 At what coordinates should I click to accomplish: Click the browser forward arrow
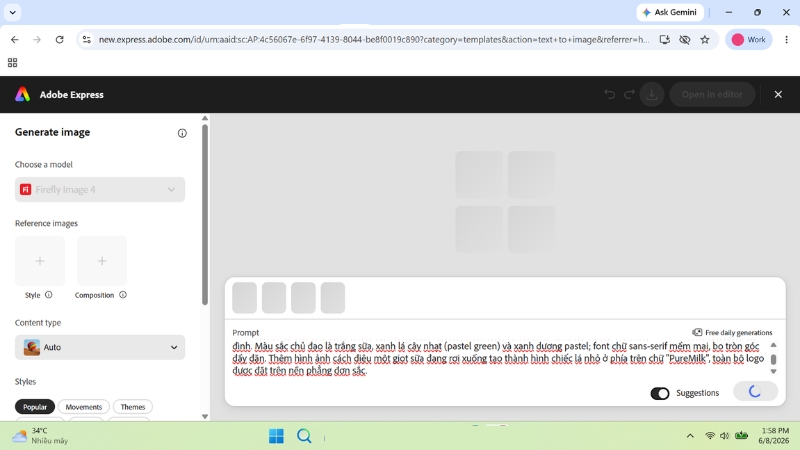point(37,39)
